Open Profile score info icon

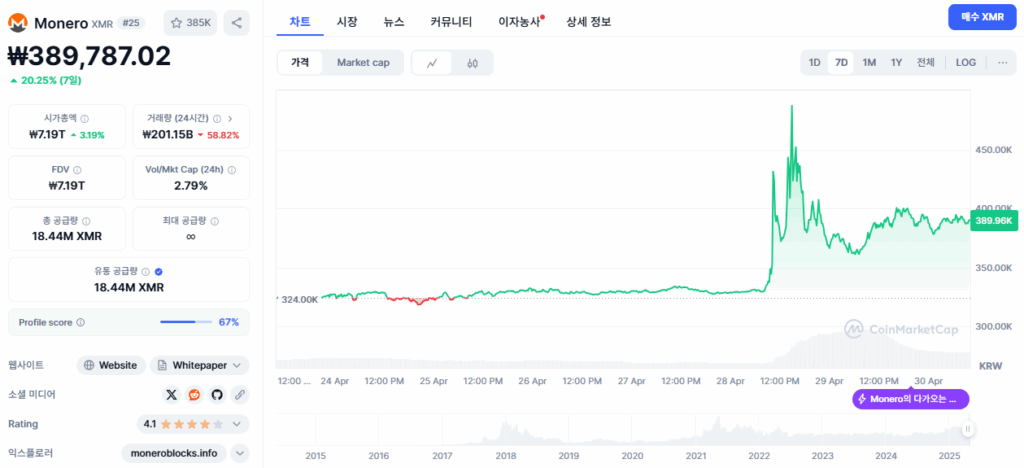click(x=80, y=322)
